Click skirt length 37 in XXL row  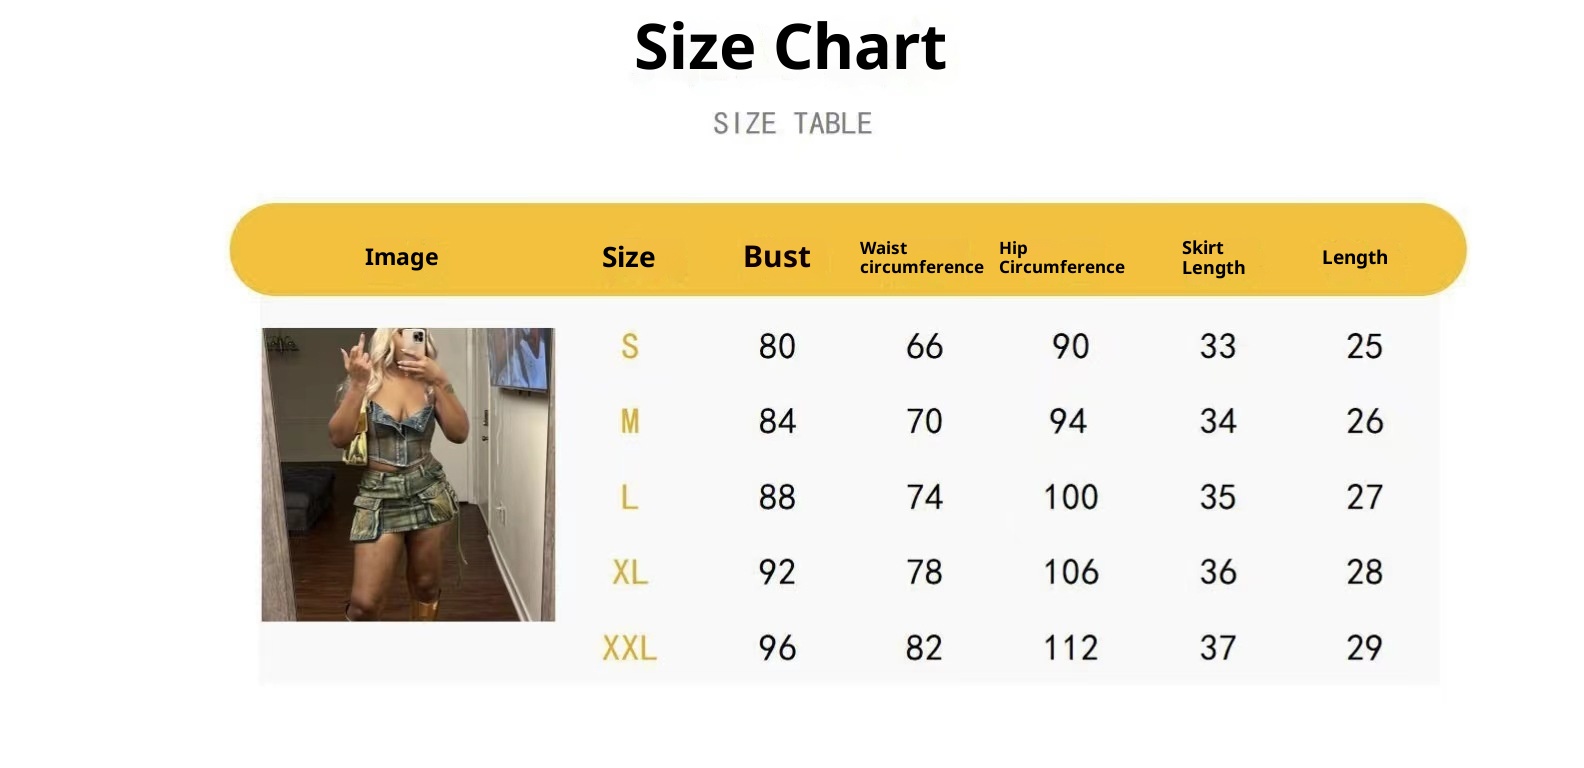(x=1218, y=648)
